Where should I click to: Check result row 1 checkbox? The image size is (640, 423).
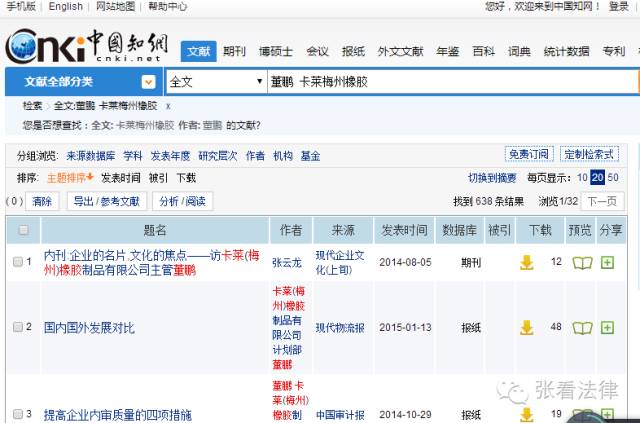tap(18, 262)
